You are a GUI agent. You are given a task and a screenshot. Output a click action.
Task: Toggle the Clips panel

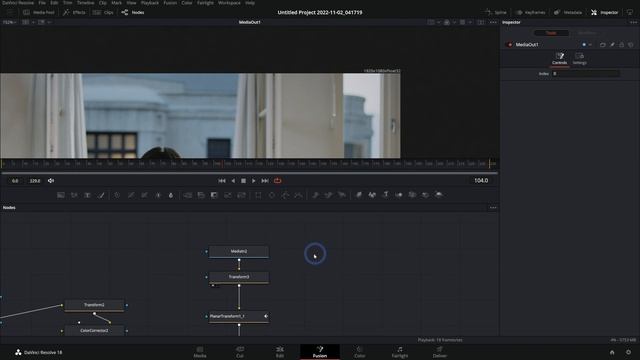103,12
